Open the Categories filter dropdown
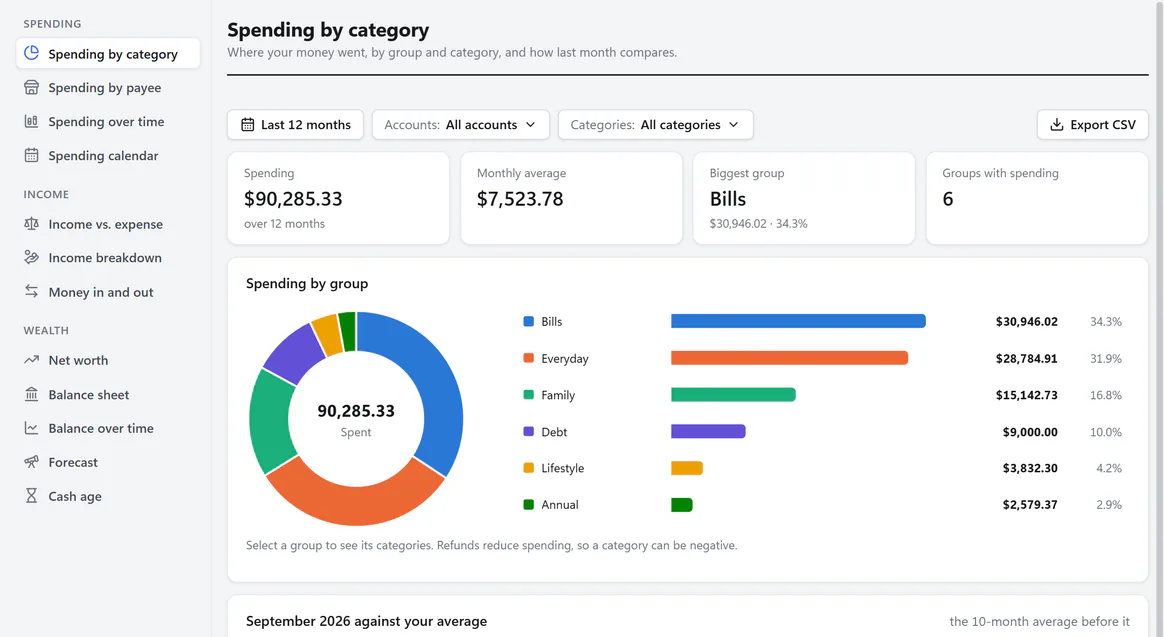 pyautogui.click(x=655, y=125)
